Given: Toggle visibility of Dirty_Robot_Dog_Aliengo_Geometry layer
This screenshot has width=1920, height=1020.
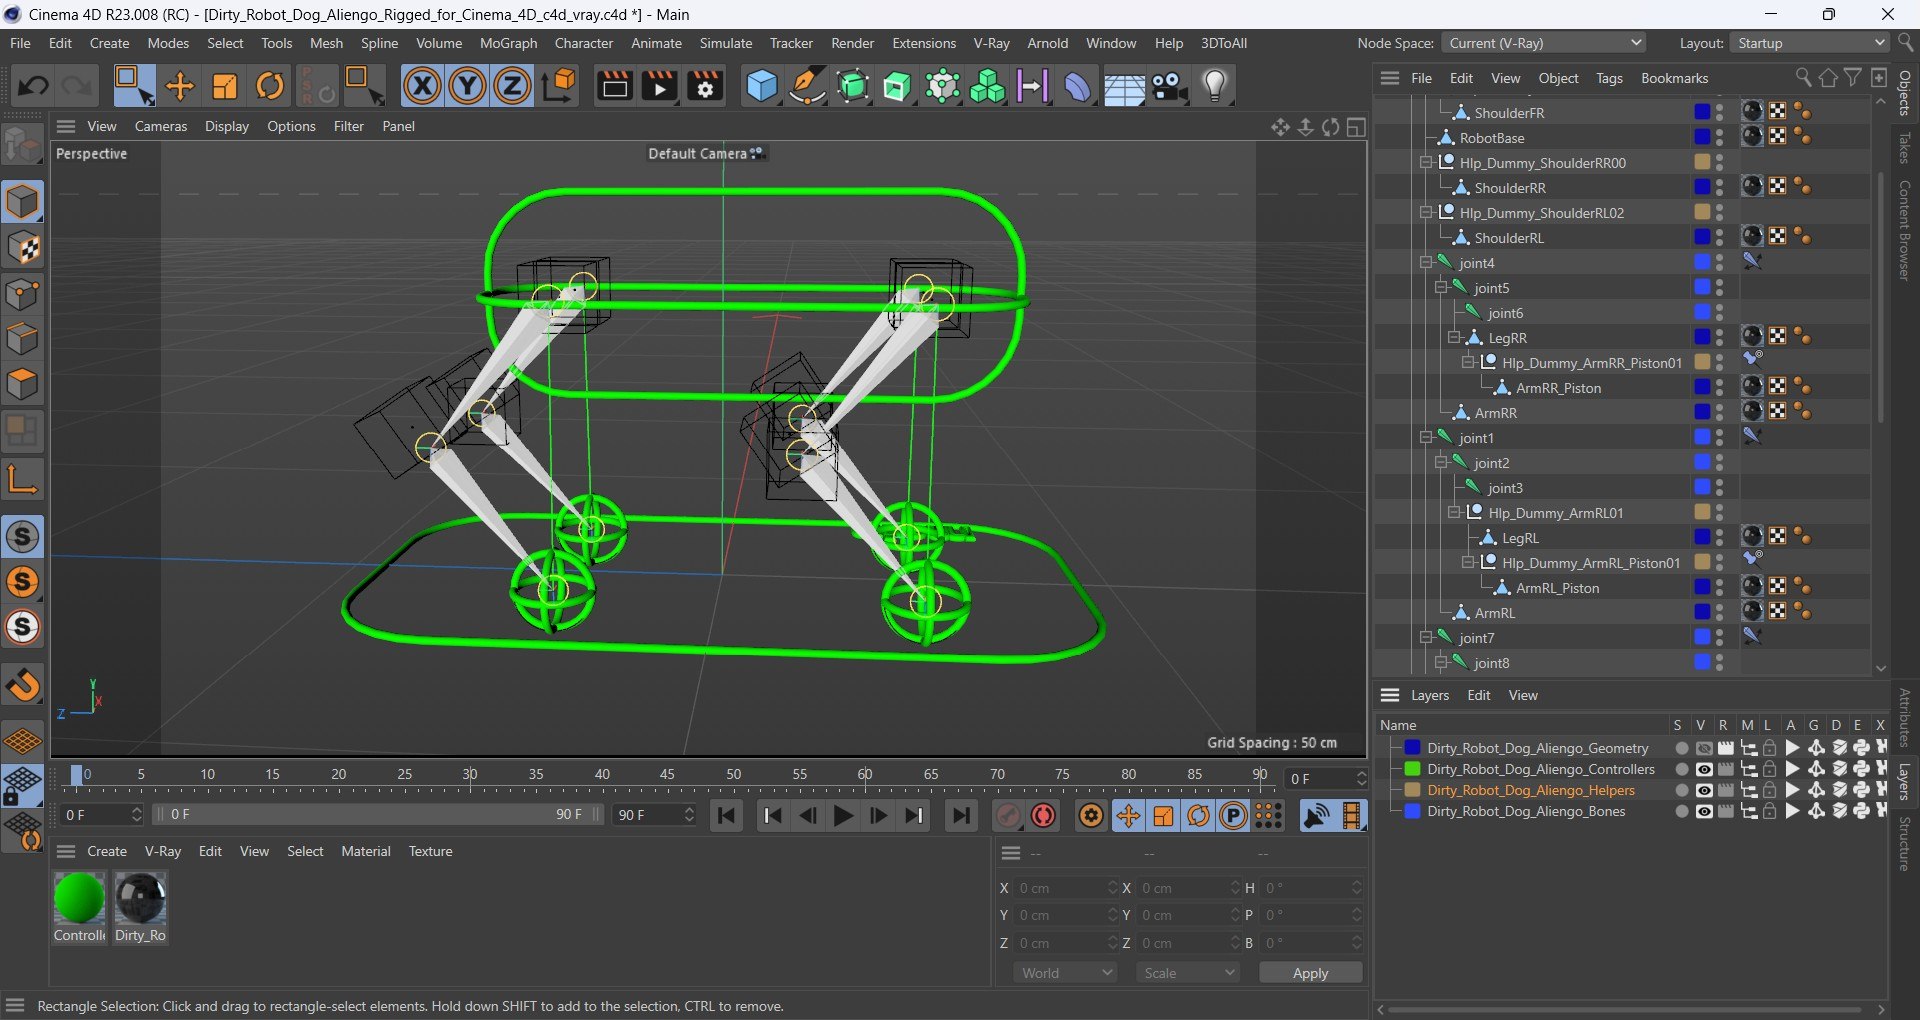Looking at the screenshot, I should pos(1704,748).
